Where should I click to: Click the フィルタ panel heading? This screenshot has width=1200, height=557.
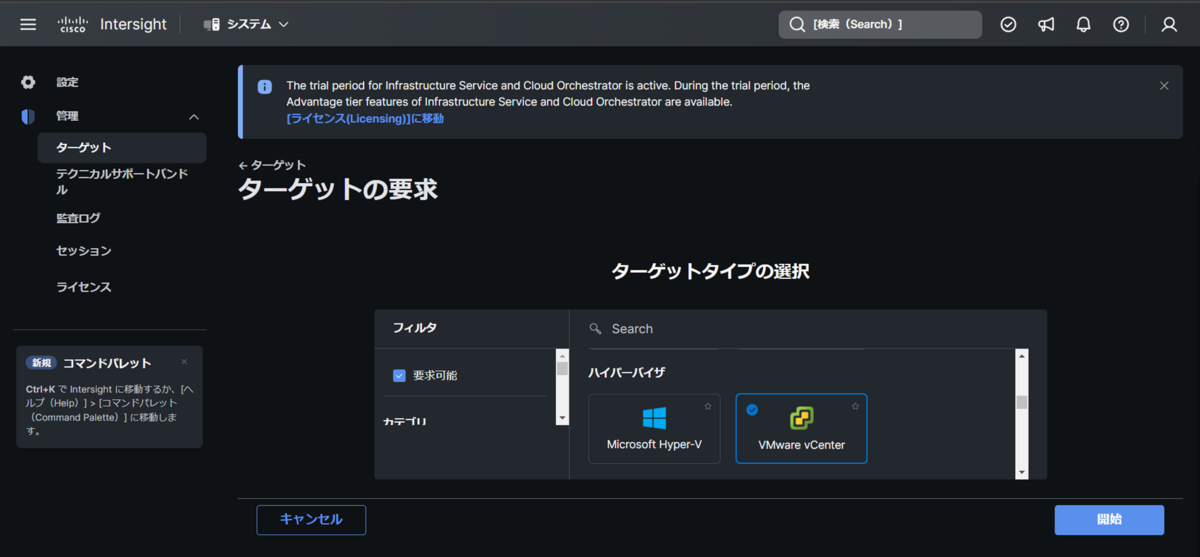point(415,328)
